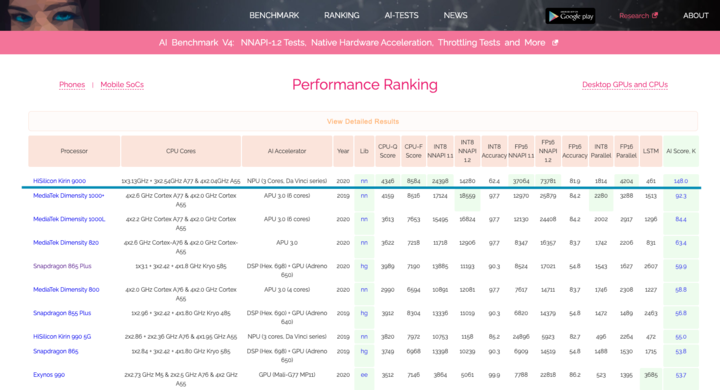720x390 pixels.
Task: Open the Google Play store badge
Action: click(570, 16)
